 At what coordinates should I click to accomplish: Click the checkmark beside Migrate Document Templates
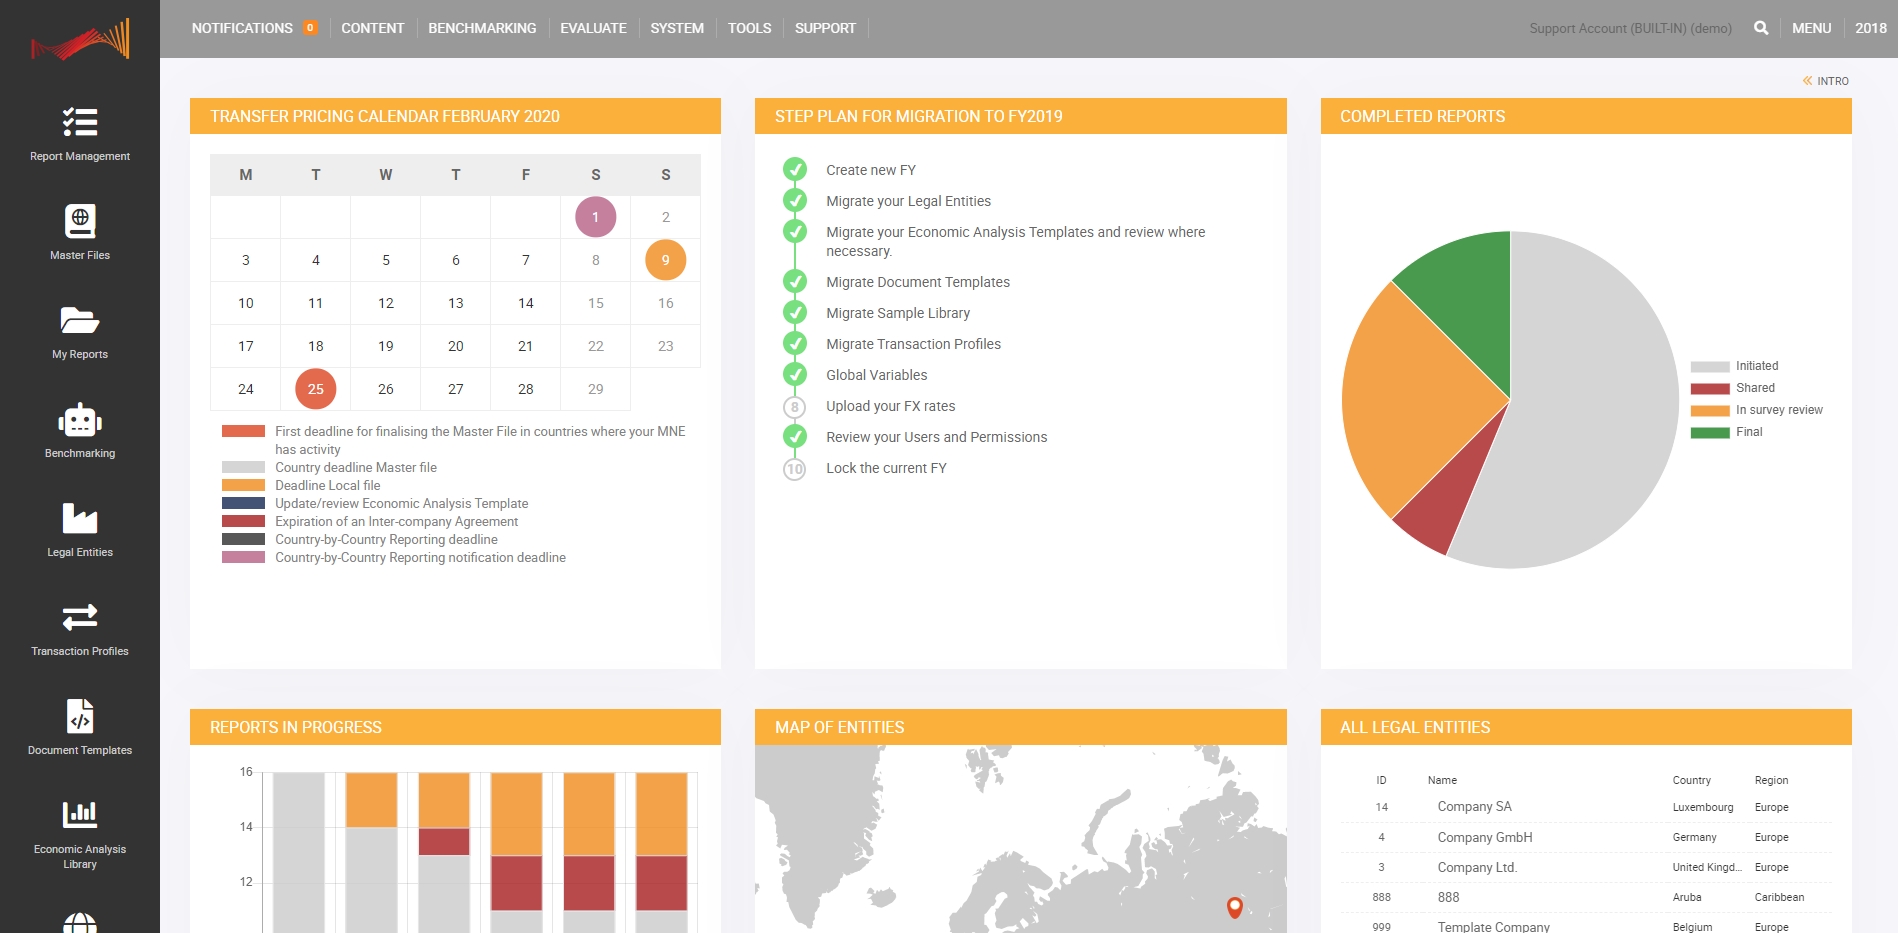click(x=795, y=281)
